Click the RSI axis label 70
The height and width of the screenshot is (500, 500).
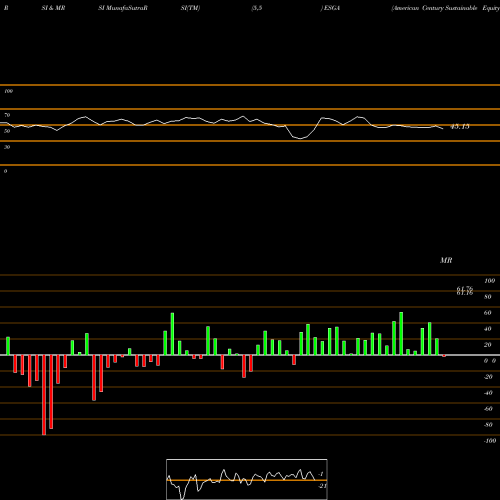(x=7, y=115)
